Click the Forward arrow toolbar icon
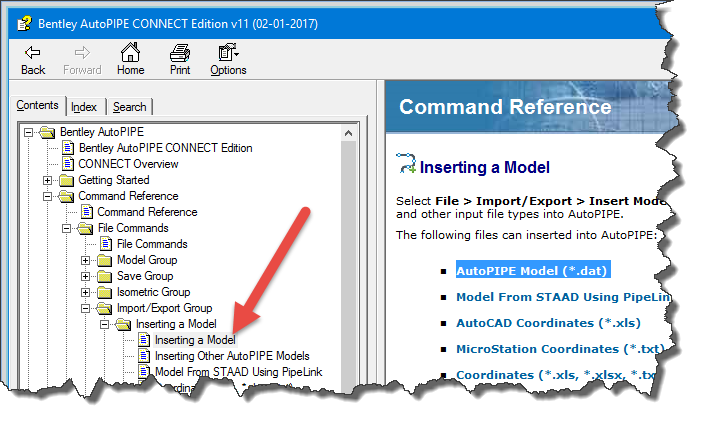The height and width of the screenshot is (421, 701). click(82, 53)
